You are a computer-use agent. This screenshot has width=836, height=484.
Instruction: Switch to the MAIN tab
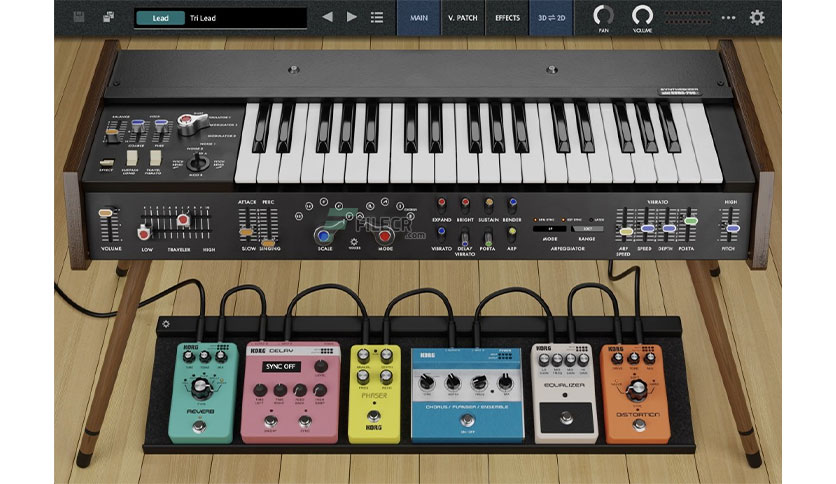coord(419,18)
